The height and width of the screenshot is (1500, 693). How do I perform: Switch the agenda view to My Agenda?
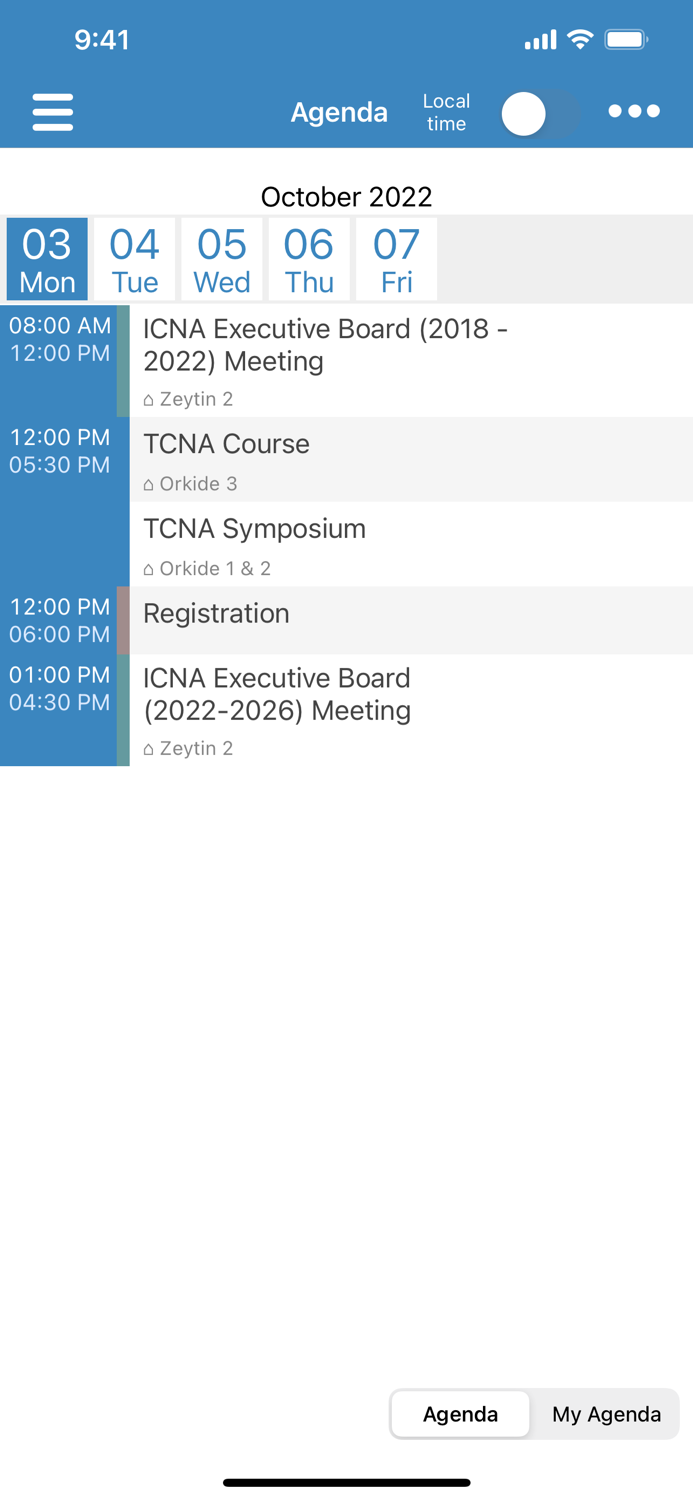(x=605, y=1414)
